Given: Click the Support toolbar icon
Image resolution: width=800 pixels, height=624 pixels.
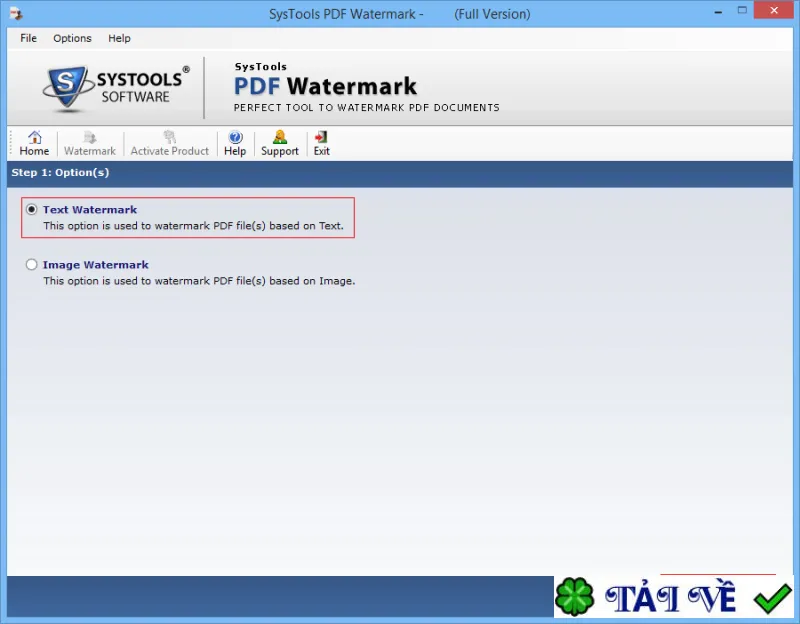Looking at the screenshot, I should (280, 143).
